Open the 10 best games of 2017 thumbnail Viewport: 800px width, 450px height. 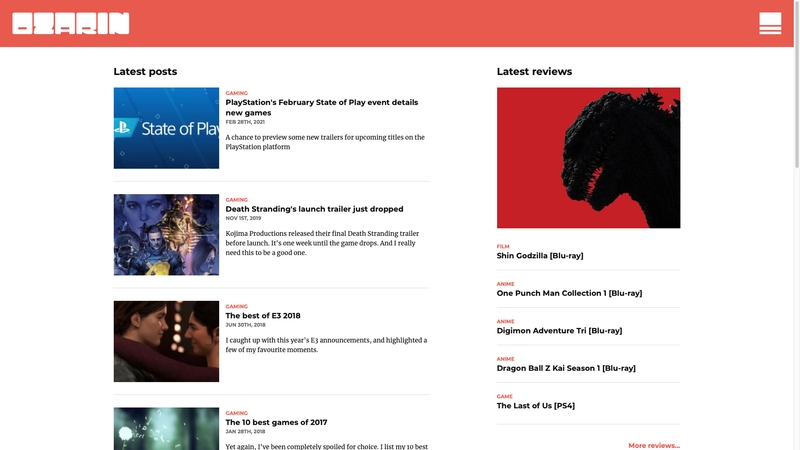pyautogui.click(x=166, y=429)
